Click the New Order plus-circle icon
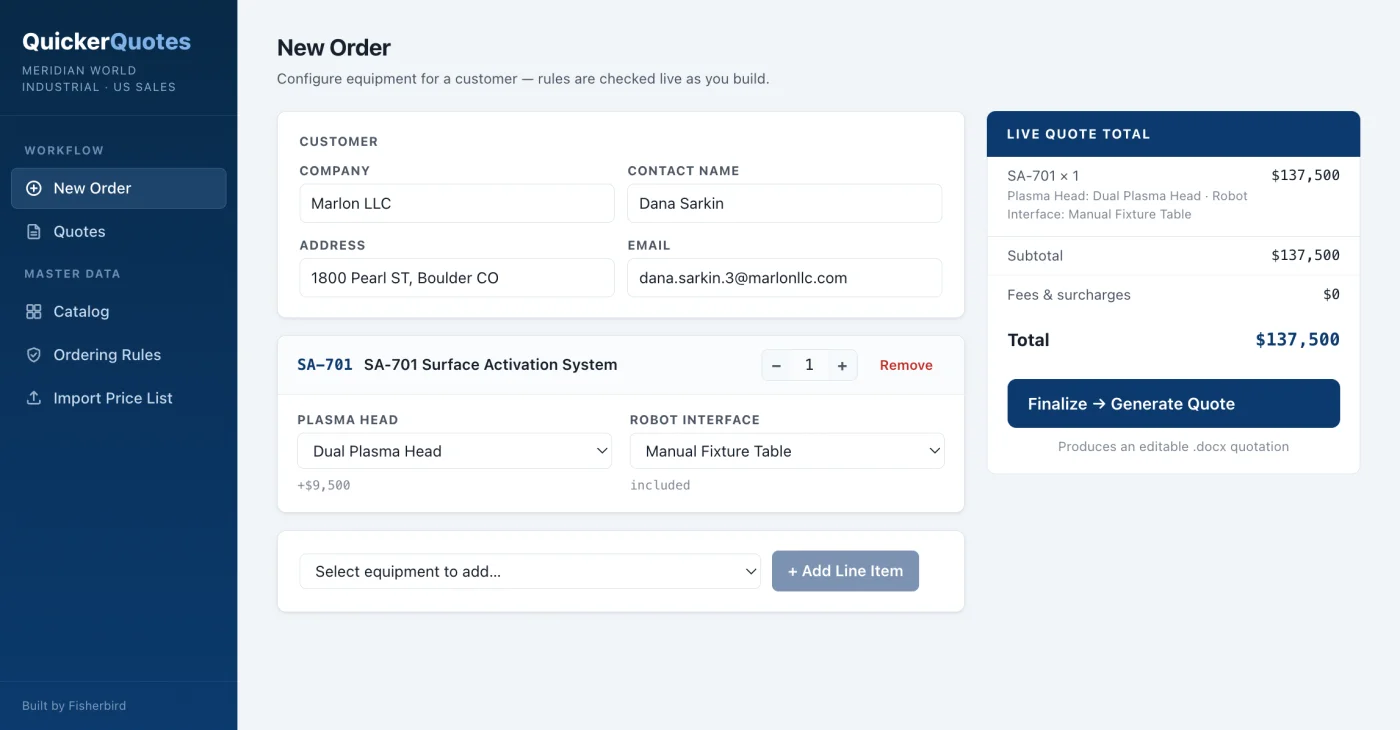 [34, 188]
